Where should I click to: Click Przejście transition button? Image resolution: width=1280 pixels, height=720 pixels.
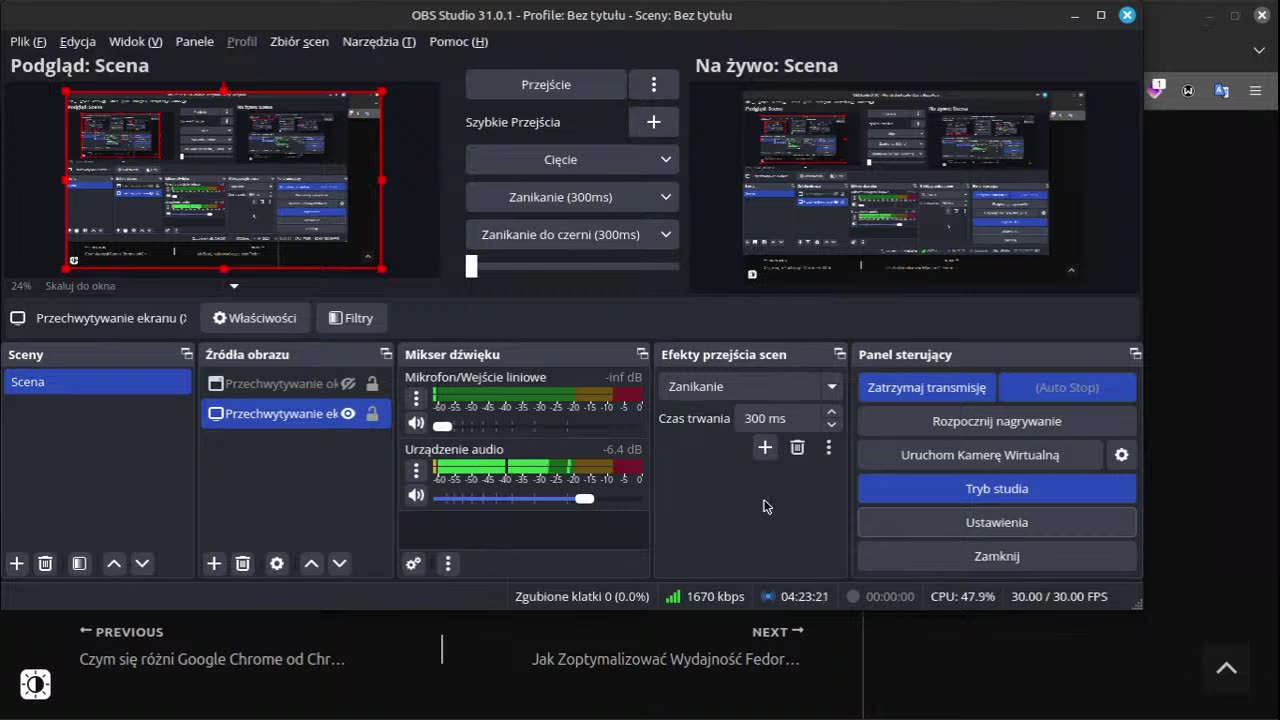click(x=546, y=85)
